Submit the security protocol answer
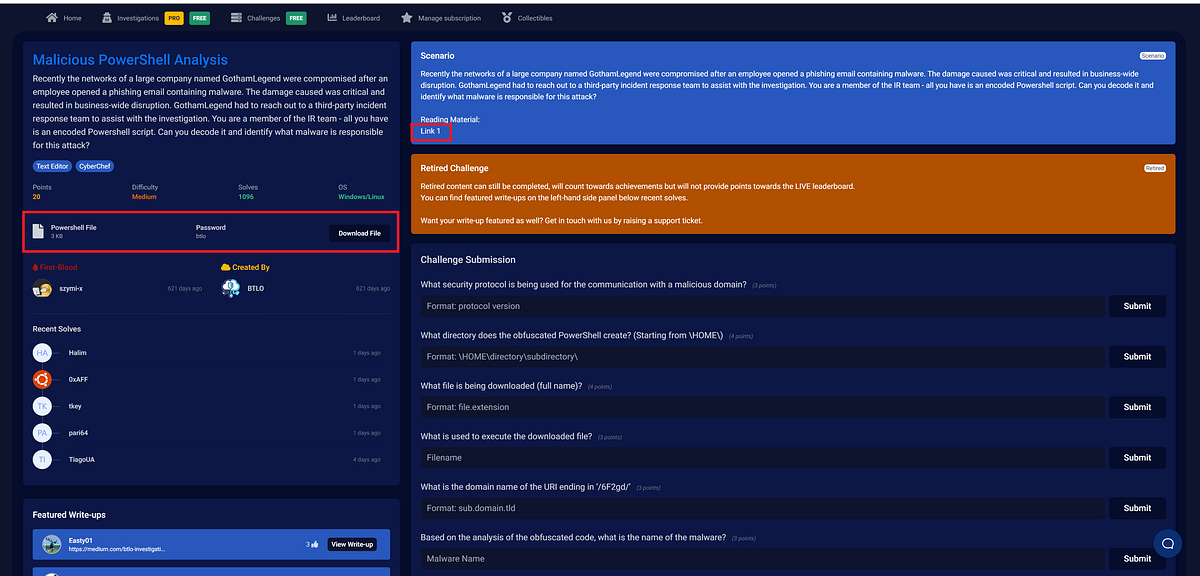Screen dimensions: 1200x576 pyautogui.click(x=1136, y=305)
